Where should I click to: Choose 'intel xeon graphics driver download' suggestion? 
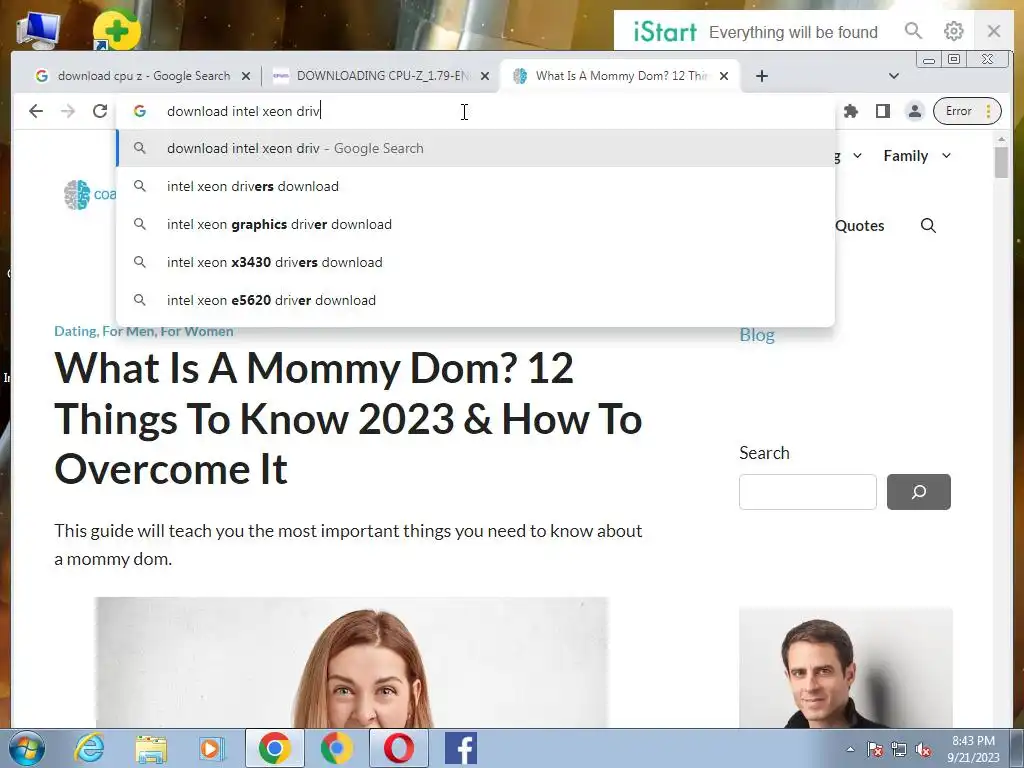click(475, 224)
